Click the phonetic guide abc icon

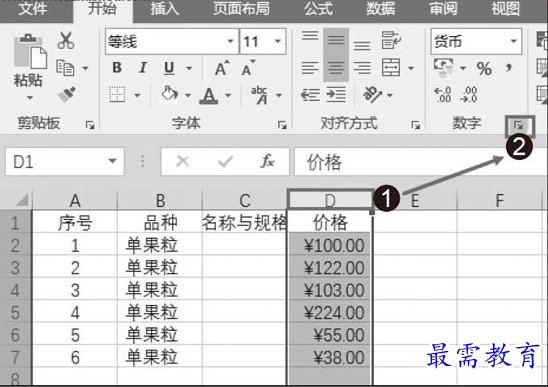pyautogui.click(x=259, y=95)
